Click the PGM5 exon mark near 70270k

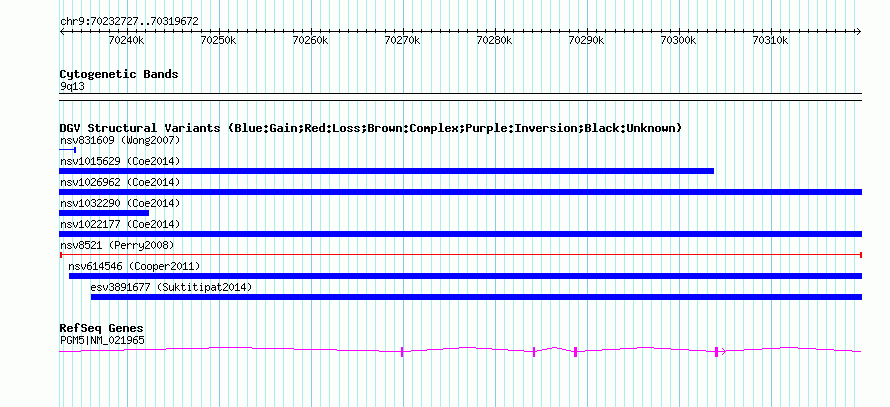click(402, 352)
